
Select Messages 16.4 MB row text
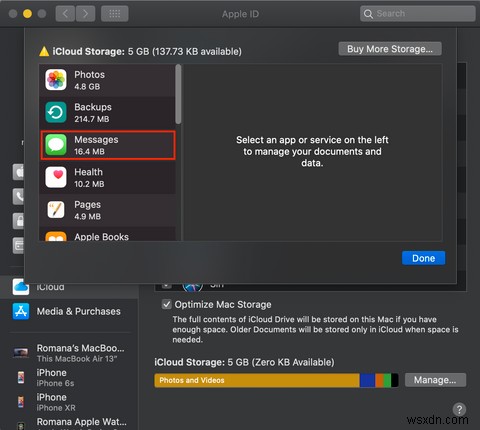[96, 145]
